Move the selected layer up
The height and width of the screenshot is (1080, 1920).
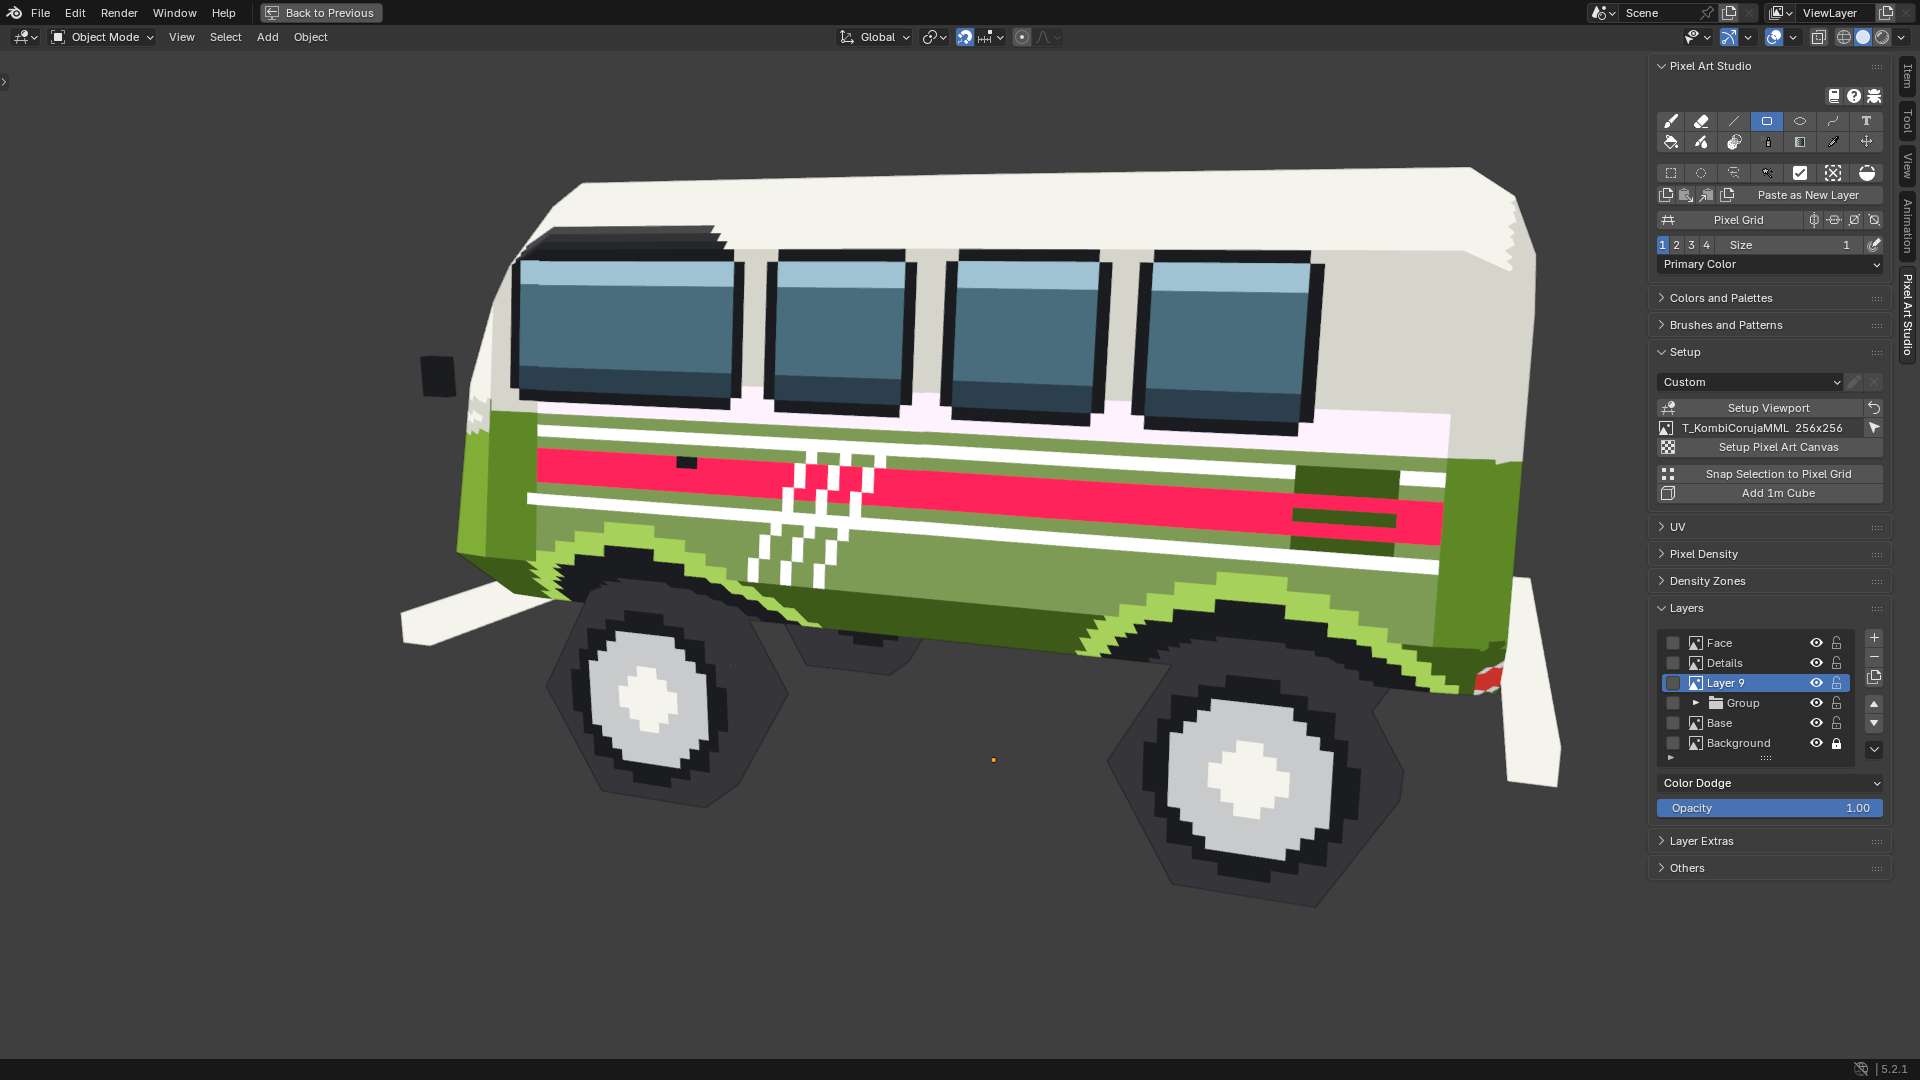1874,704
